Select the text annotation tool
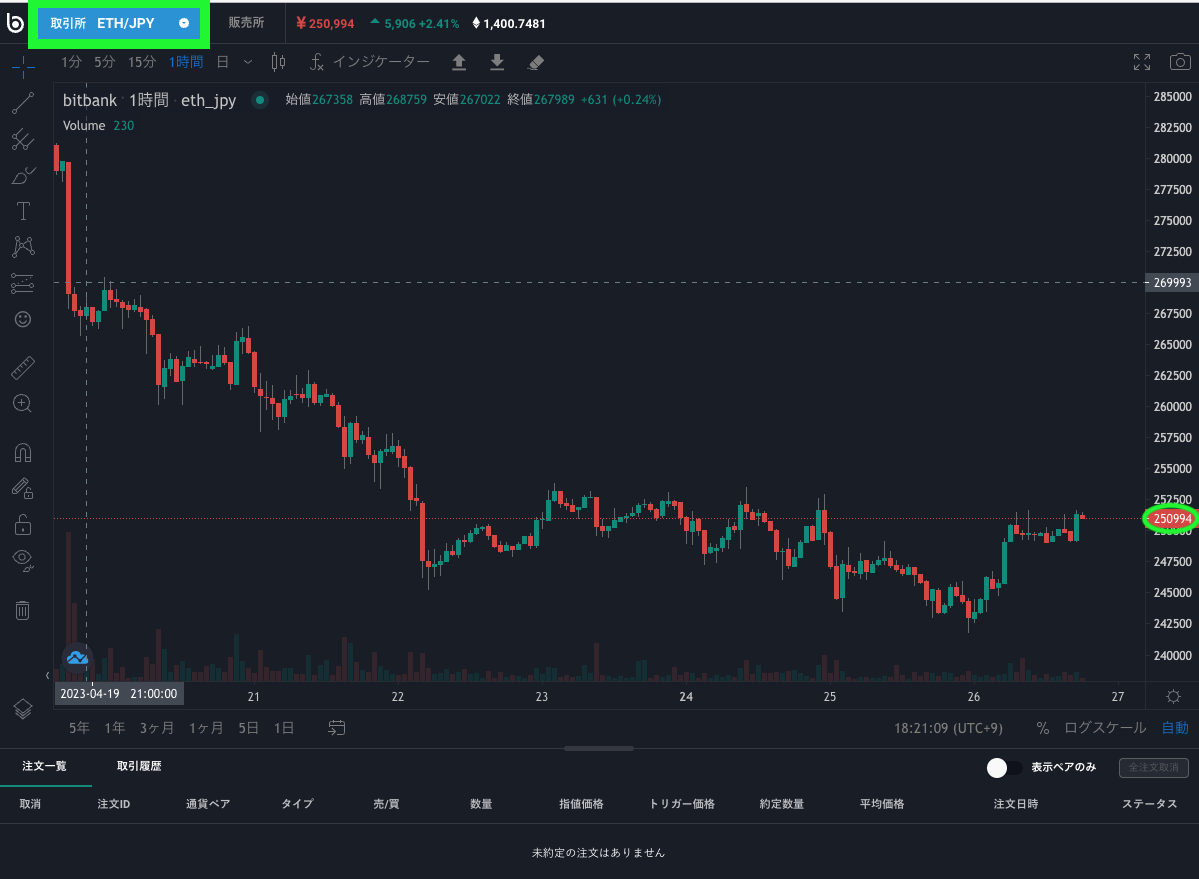This screenshot has height=879, width=1199. [x=23, y=211]
